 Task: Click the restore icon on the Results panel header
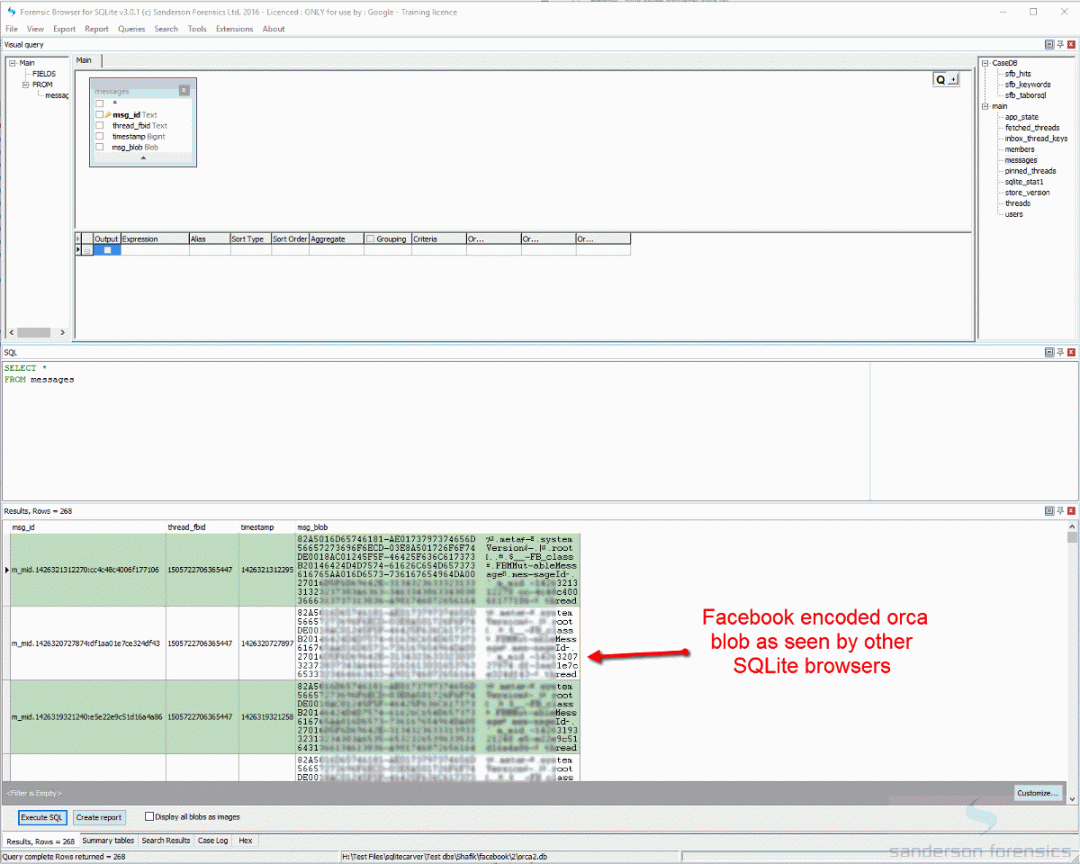click(x=1048, y=510)
